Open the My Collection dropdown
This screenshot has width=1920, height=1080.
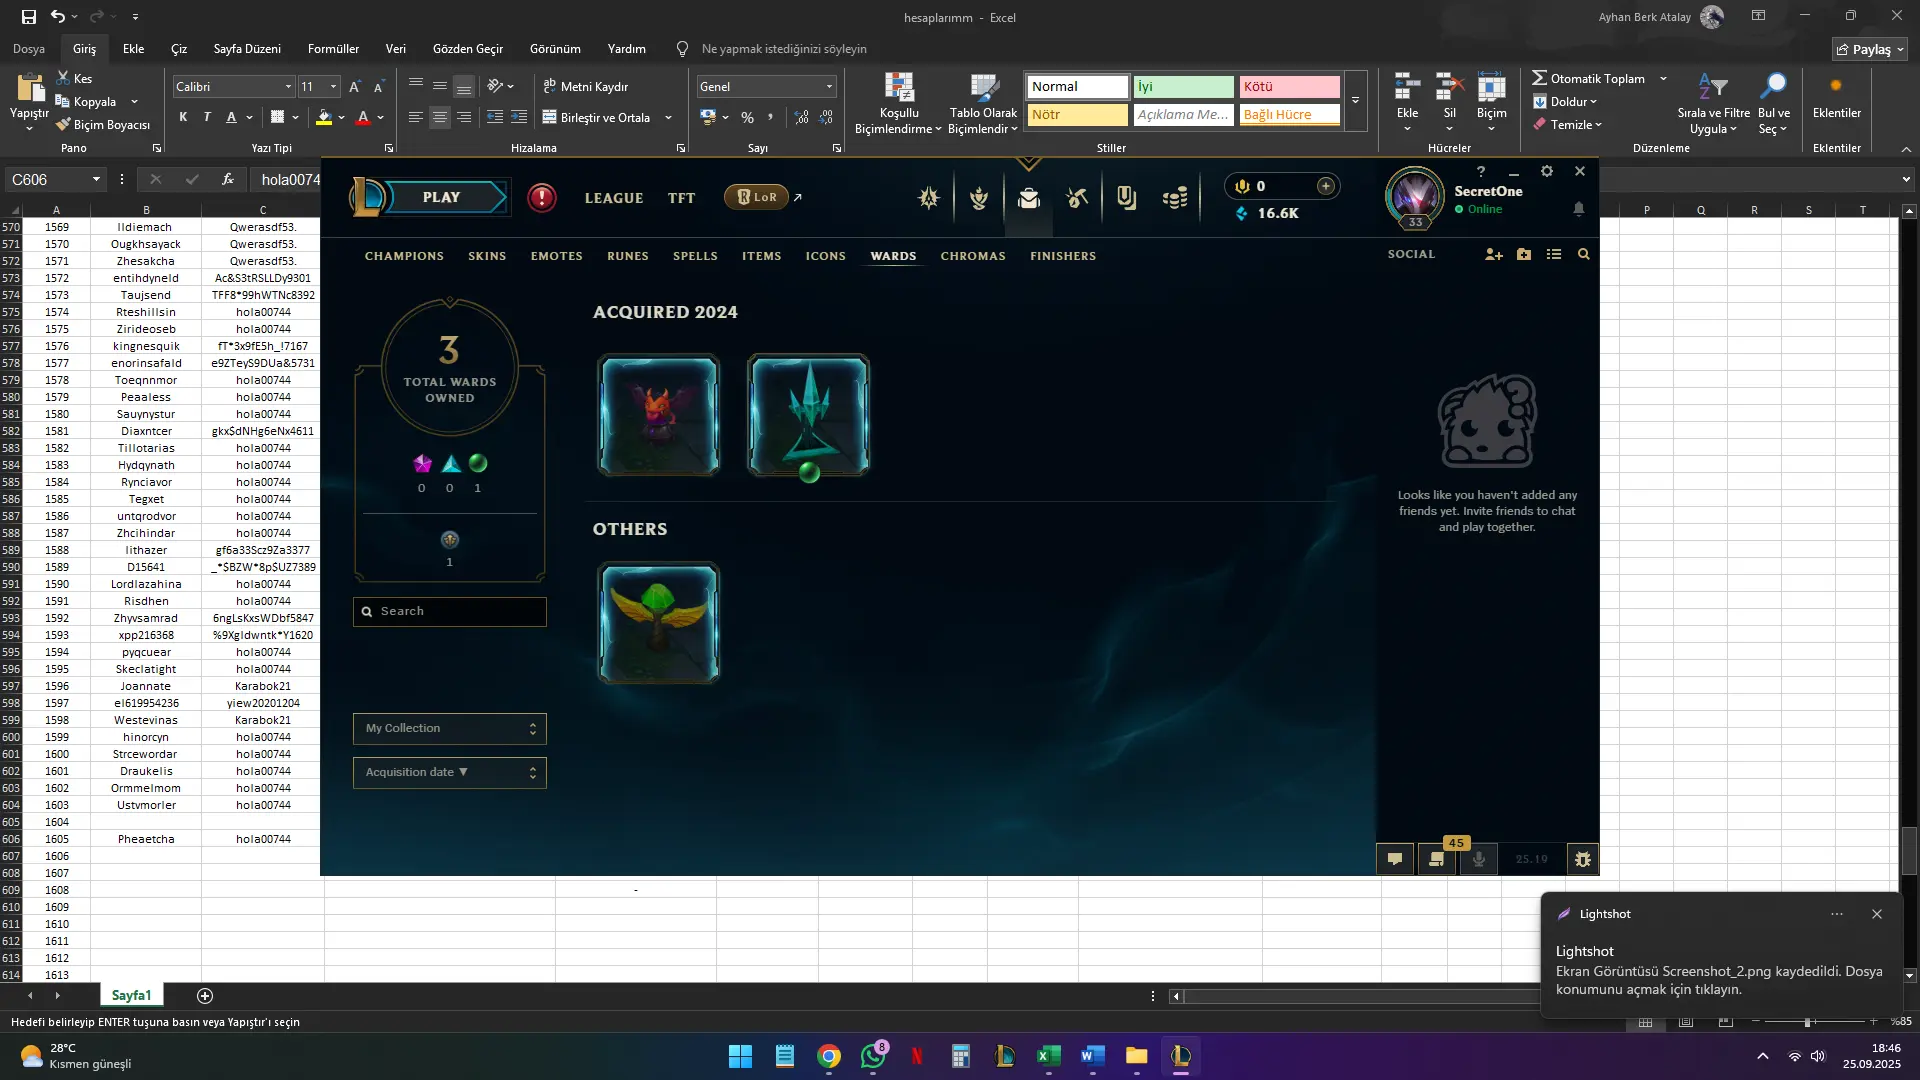(449, 729)
